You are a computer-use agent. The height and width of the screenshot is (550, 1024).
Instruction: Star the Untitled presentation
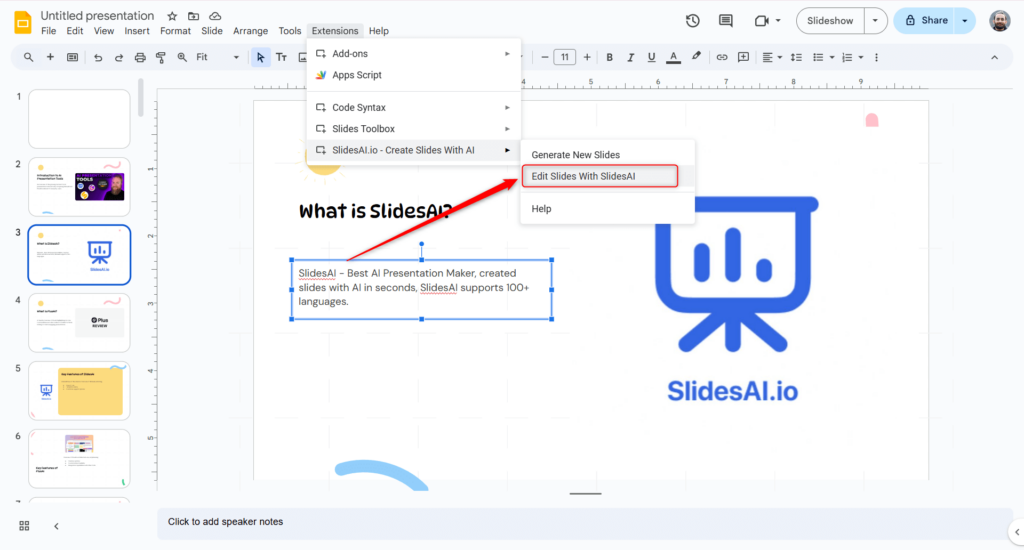point(172,16)
